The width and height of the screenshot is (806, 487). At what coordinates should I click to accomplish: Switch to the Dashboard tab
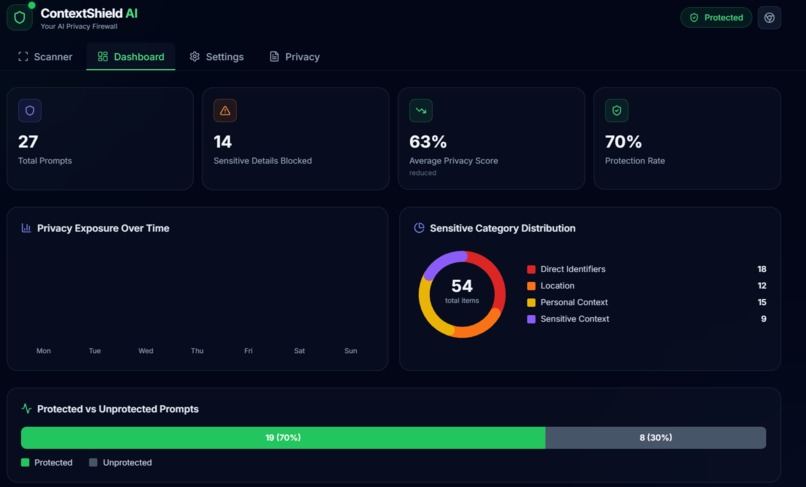(x=131, y=57)
